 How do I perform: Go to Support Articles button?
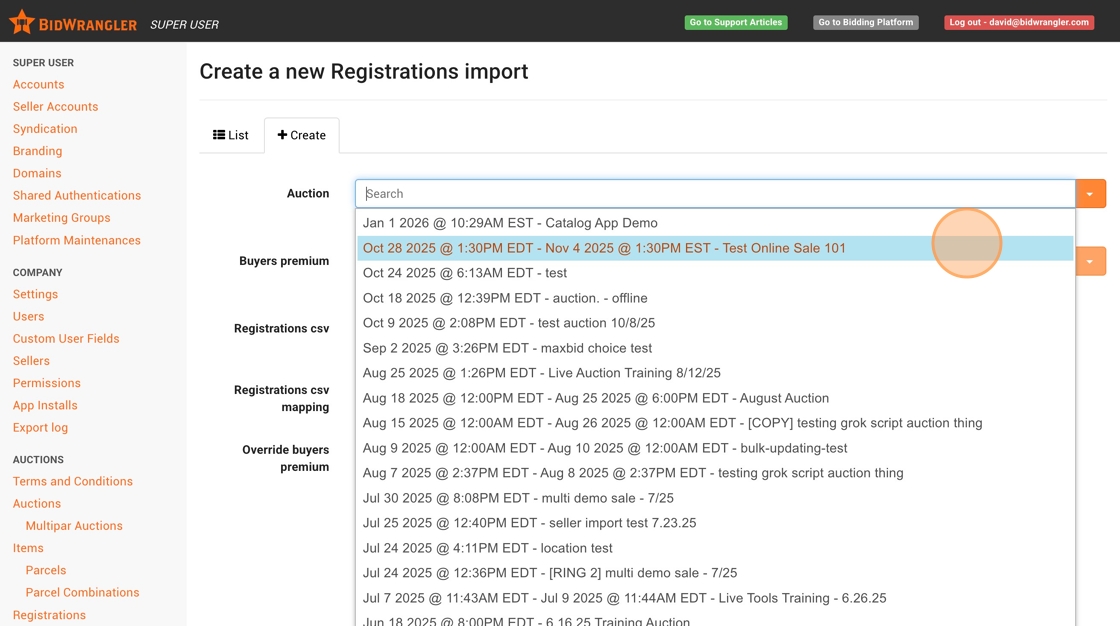736,22
